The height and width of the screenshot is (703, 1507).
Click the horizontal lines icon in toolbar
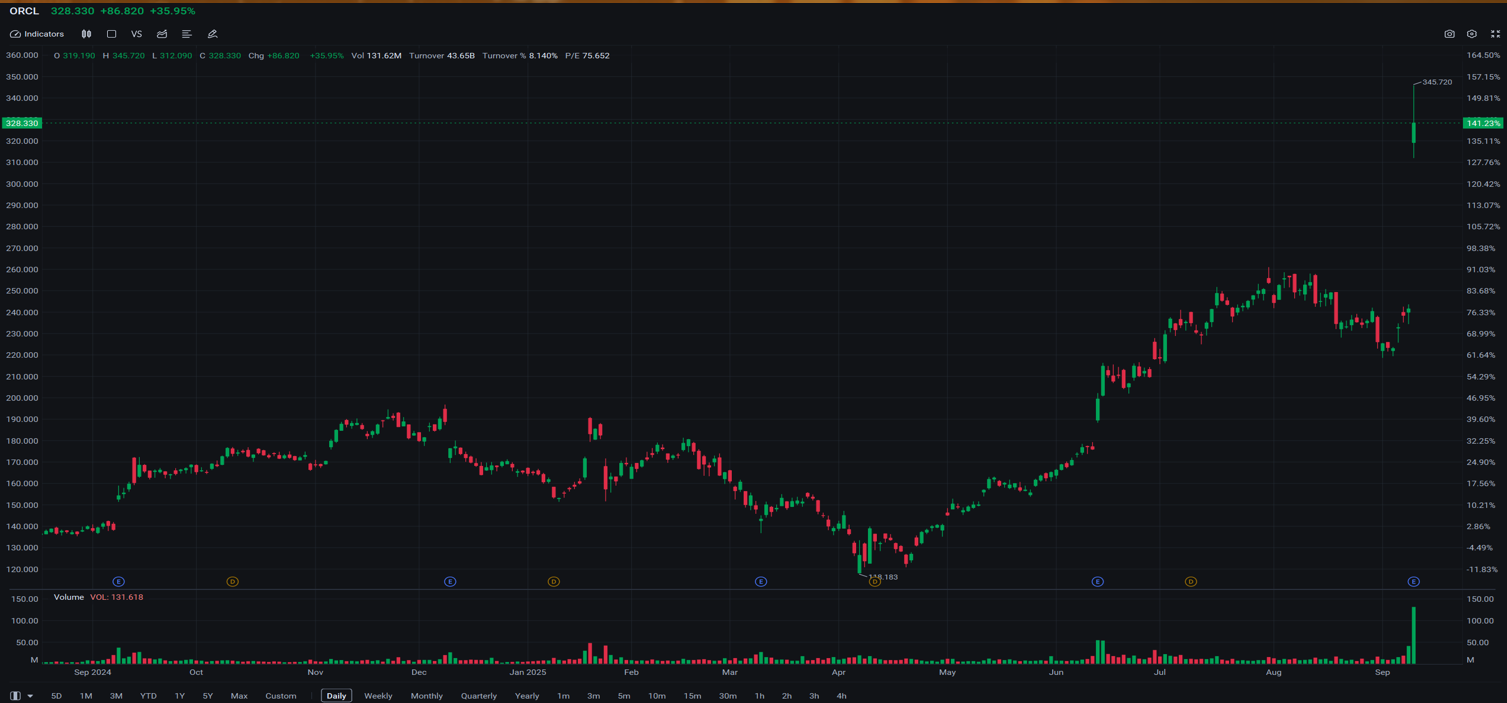(x=187, y=34)
